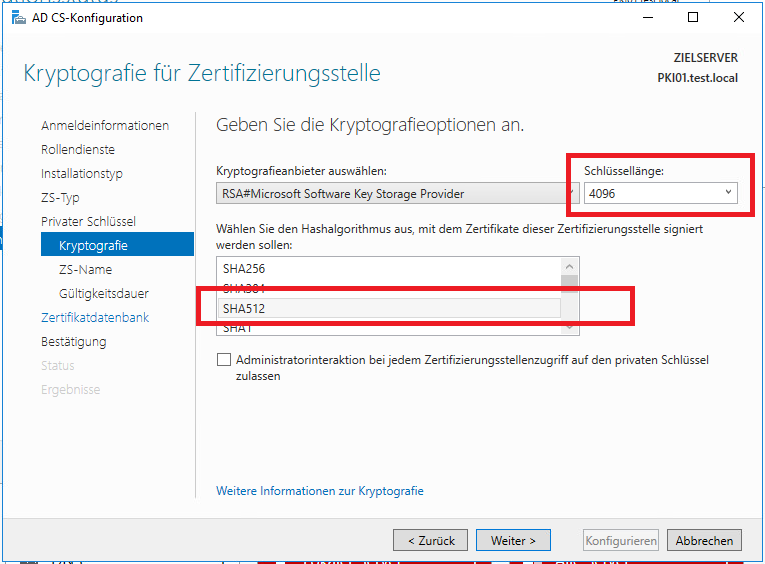The height and width of the screenshot is (564, 765).
Task: Select SHA512 in the hash list
Action: coord(244,308)
